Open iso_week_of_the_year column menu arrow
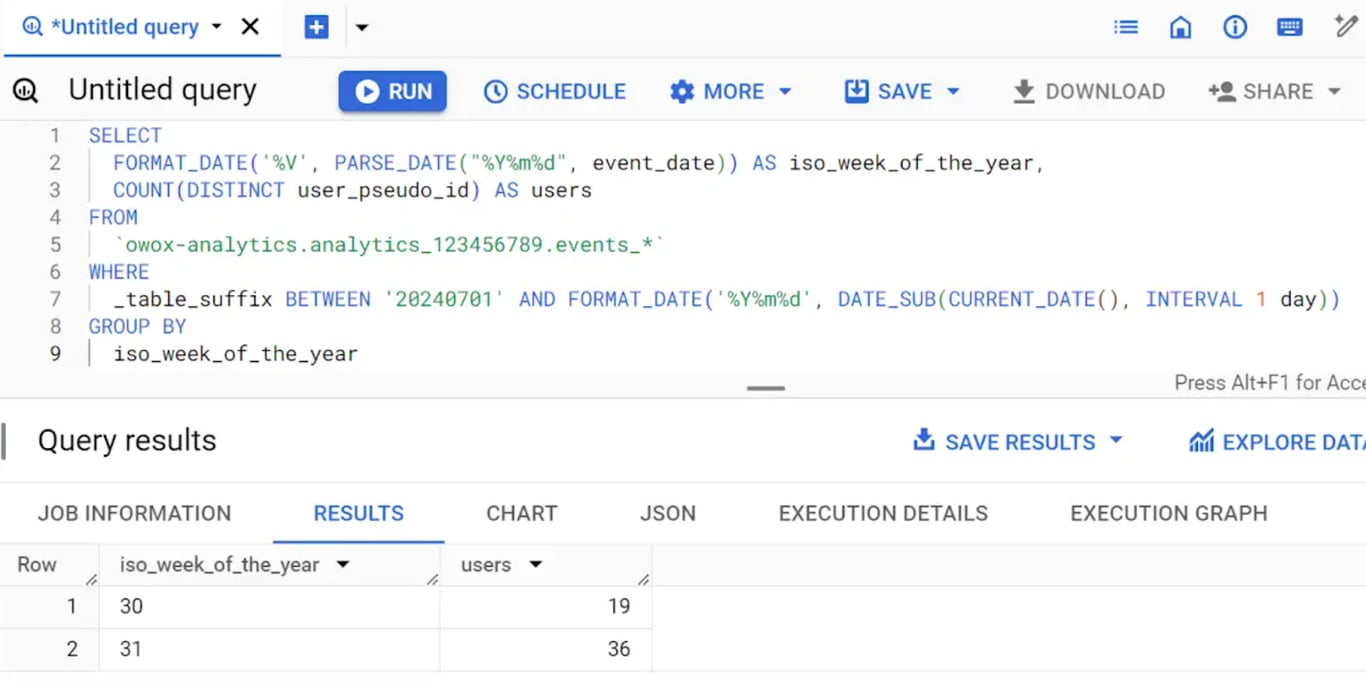The height and width of the screenshot is (682, 1366). (343, 565)
